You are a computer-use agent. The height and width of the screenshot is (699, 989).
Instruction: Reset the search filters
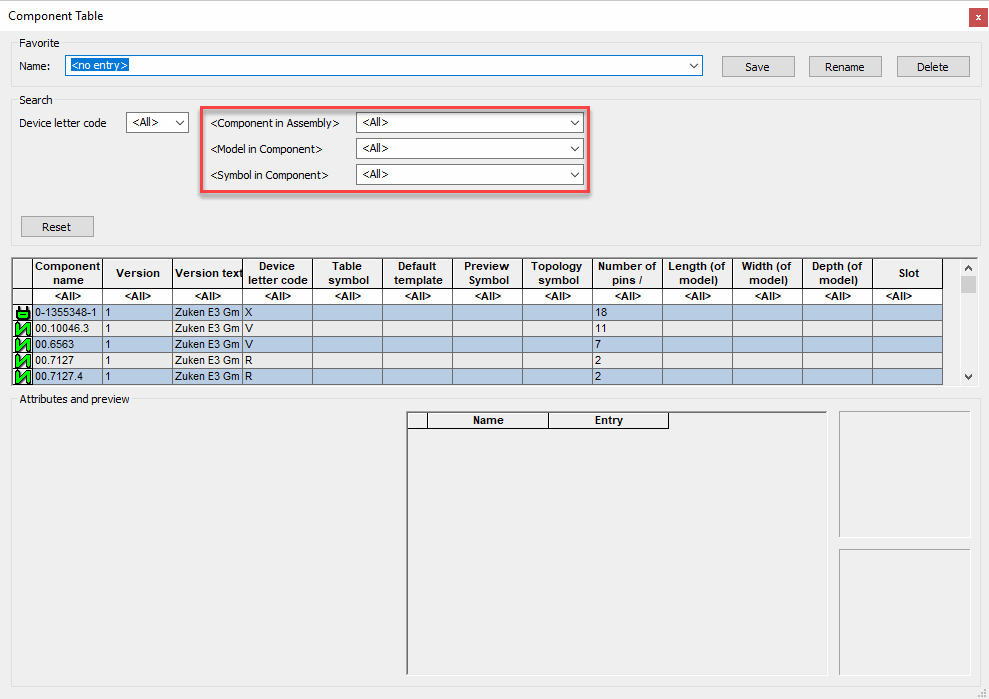click(x=57, y=226)
